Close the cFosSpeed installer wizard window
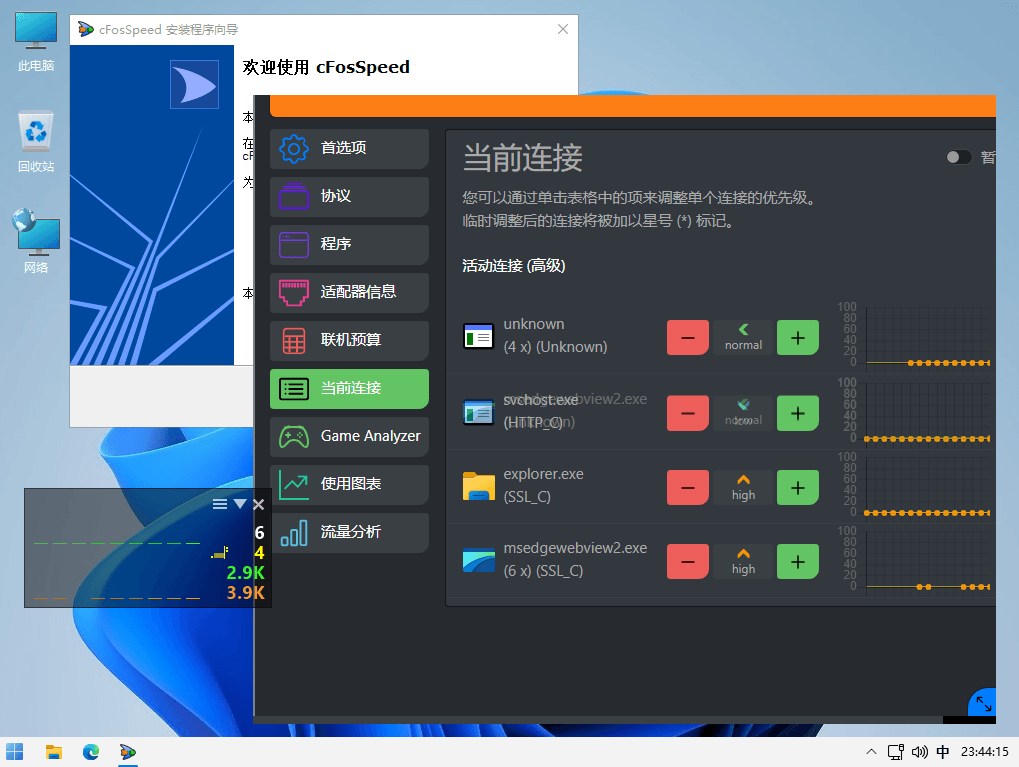Viewport: 1019px width, 767px height. pyautogui.click(x=563, y=29)
